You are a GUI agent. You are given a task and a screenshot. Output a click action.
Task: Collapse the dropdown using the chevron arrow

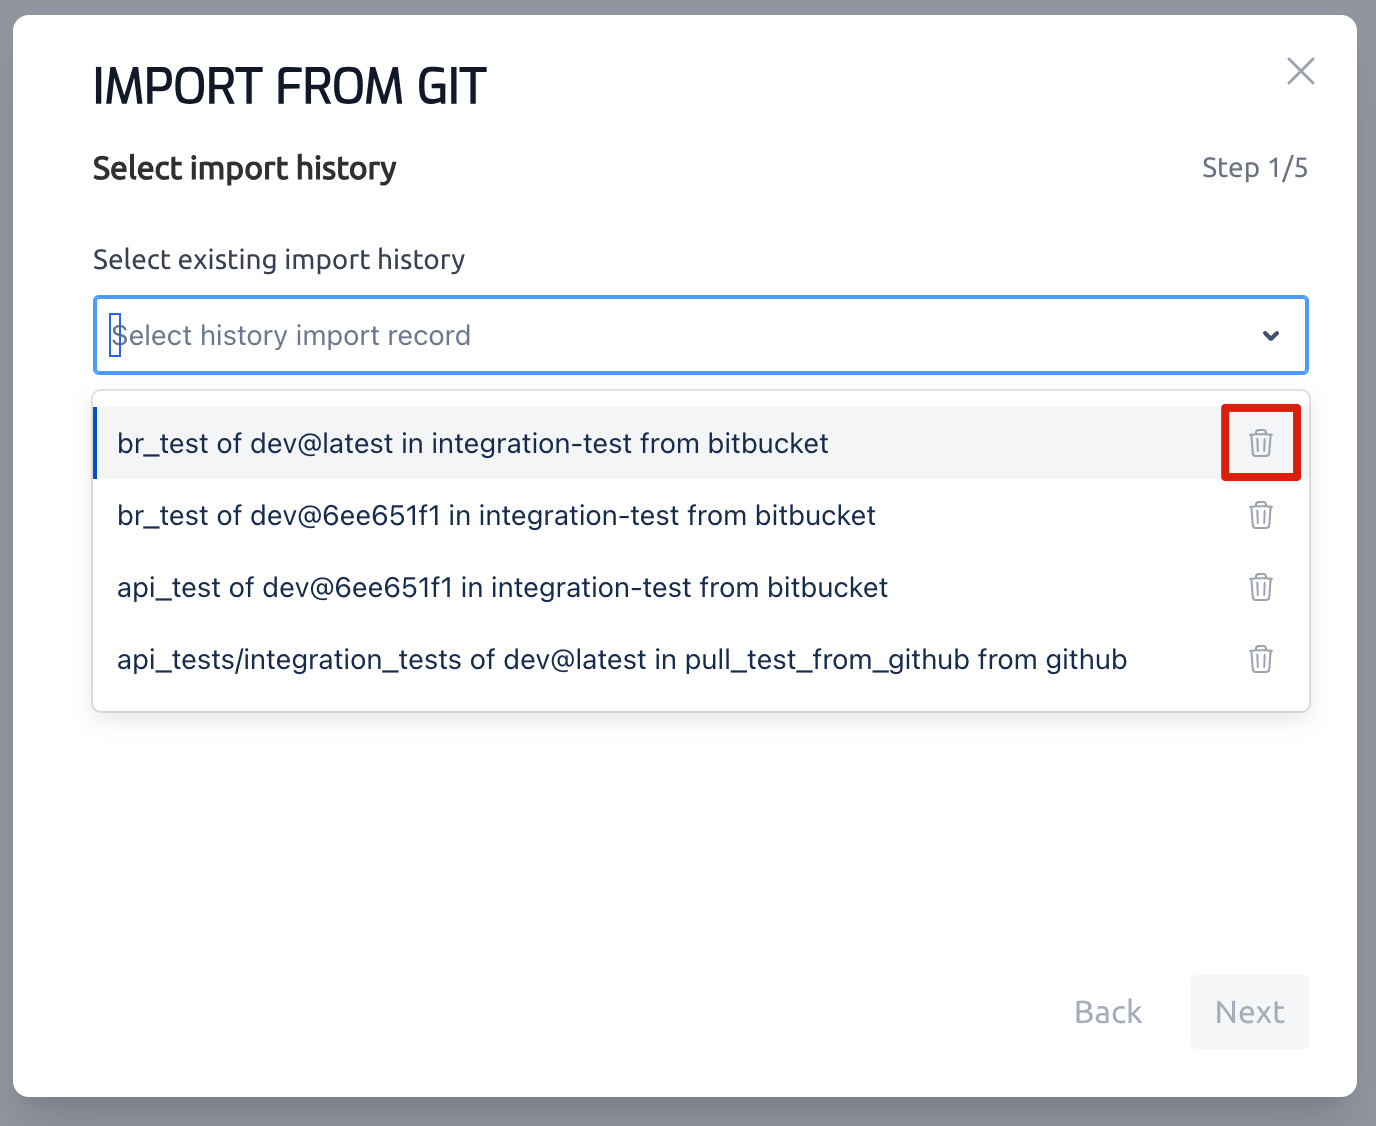click(x=1270, y=335)
